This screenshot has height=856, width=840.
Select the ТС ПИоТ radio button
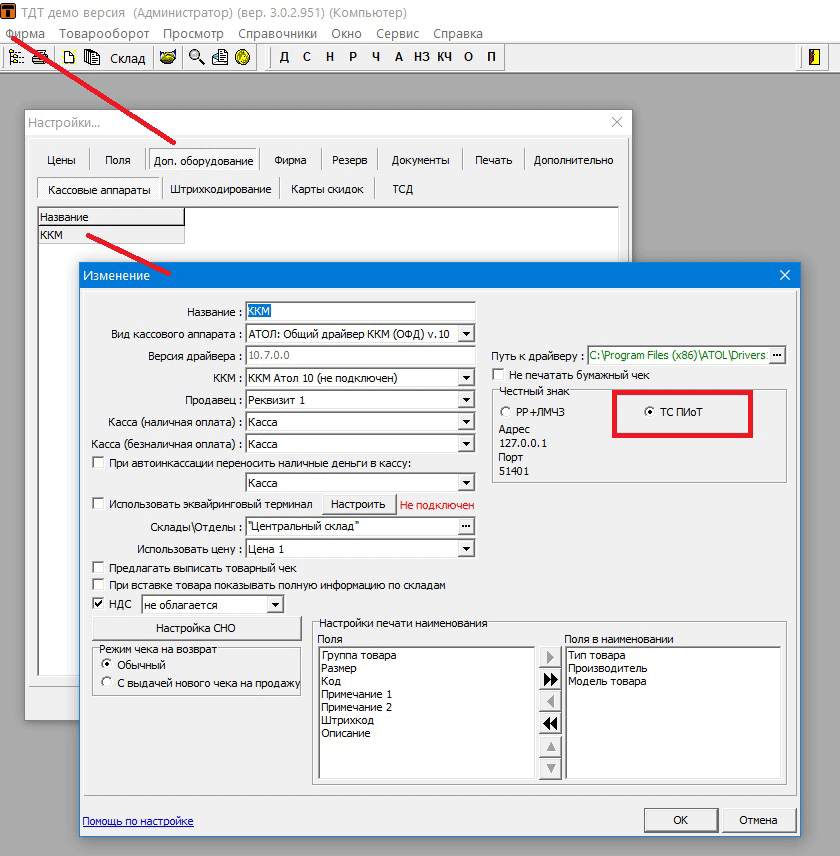[650, 412]
